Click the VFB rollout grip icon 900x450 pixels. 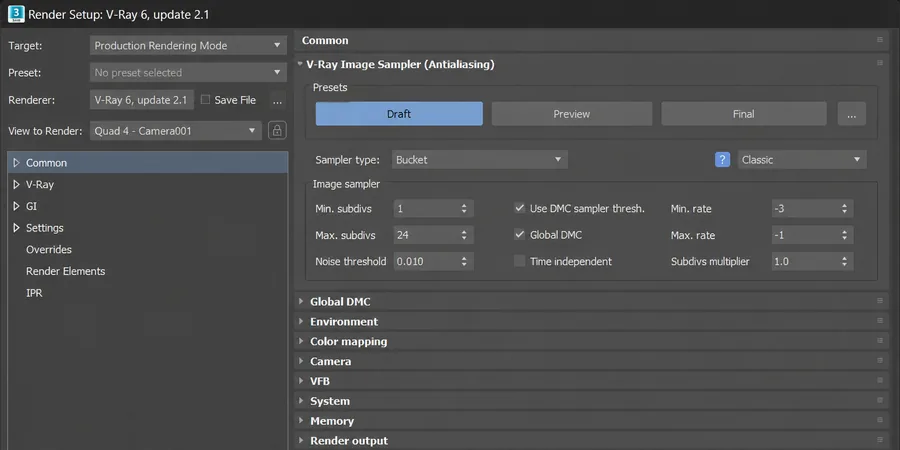tap(879, 380)
